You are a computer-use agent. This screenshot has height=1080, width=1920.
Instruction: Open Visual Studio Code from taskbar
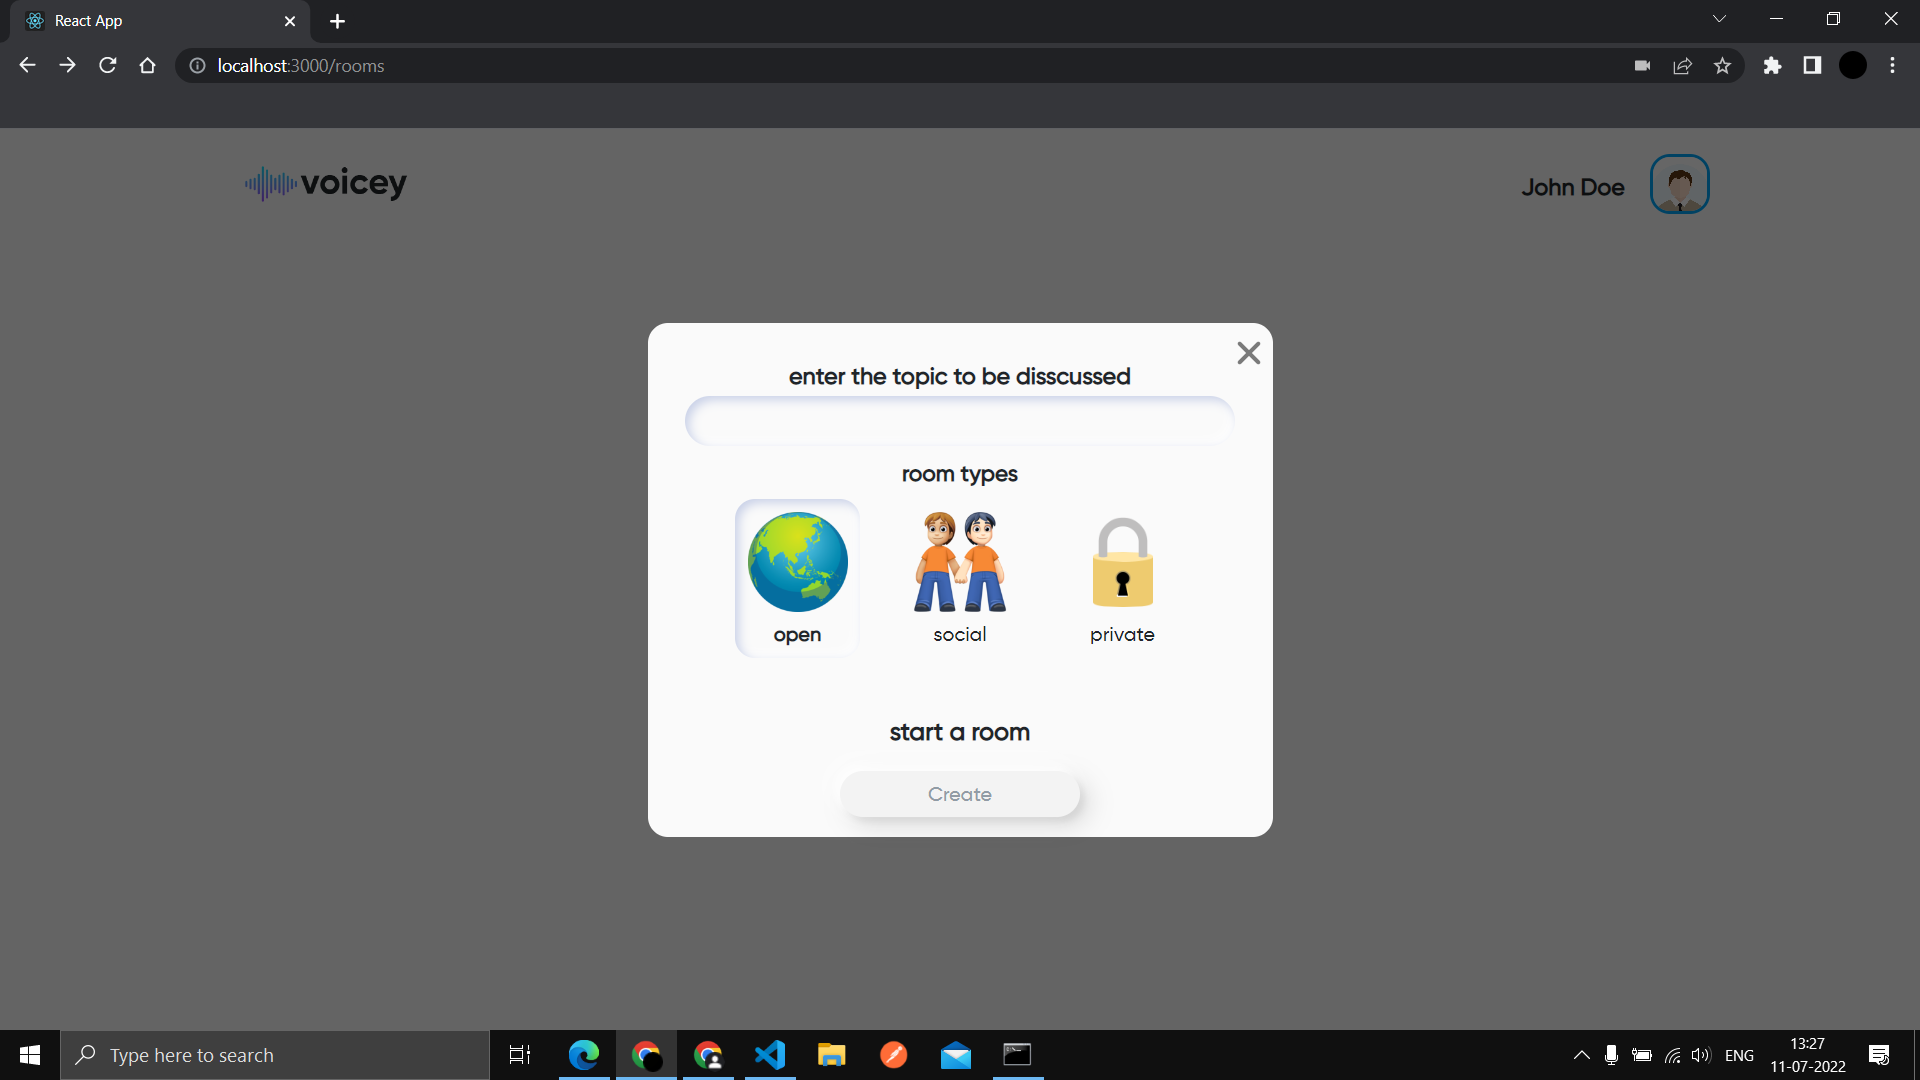tap(770, 1055)
